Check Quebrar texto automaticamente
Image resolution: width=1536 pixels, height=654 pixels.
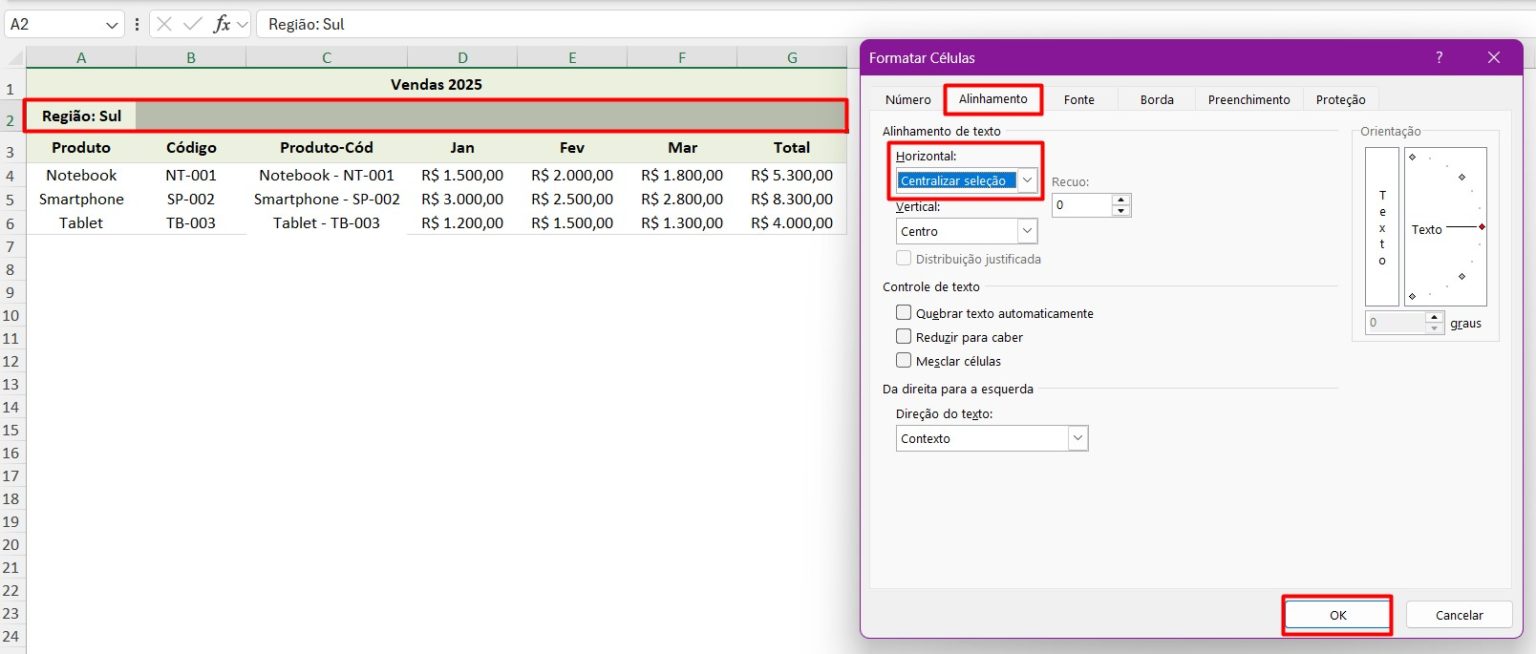[x=903, y=313]
